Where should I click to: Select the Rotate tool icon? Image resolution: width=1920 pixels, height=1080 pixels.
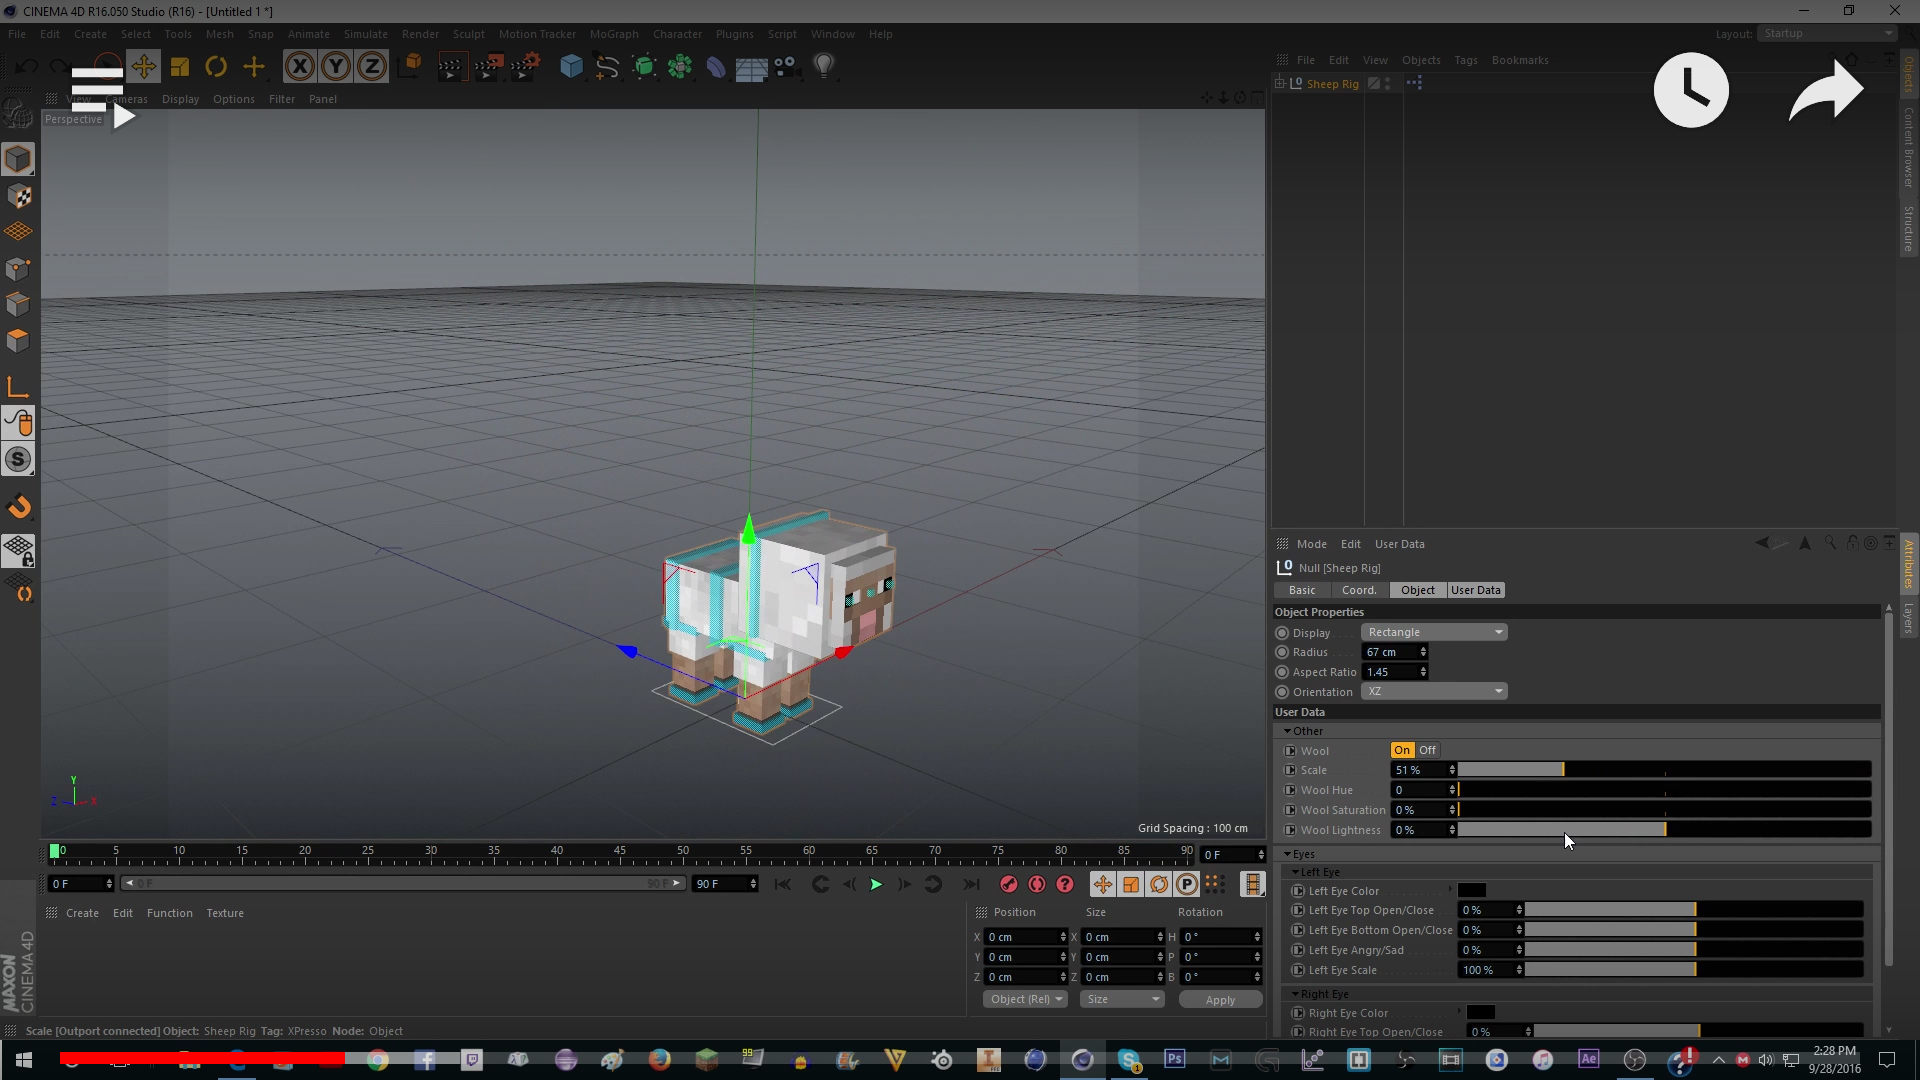pyautogui.click(x=216, y=67)
